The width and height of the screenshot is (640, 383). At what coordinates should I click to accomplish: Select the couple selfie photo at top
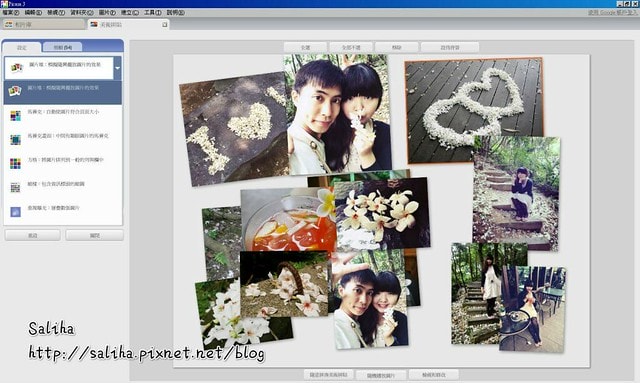(x=338, y=114)
